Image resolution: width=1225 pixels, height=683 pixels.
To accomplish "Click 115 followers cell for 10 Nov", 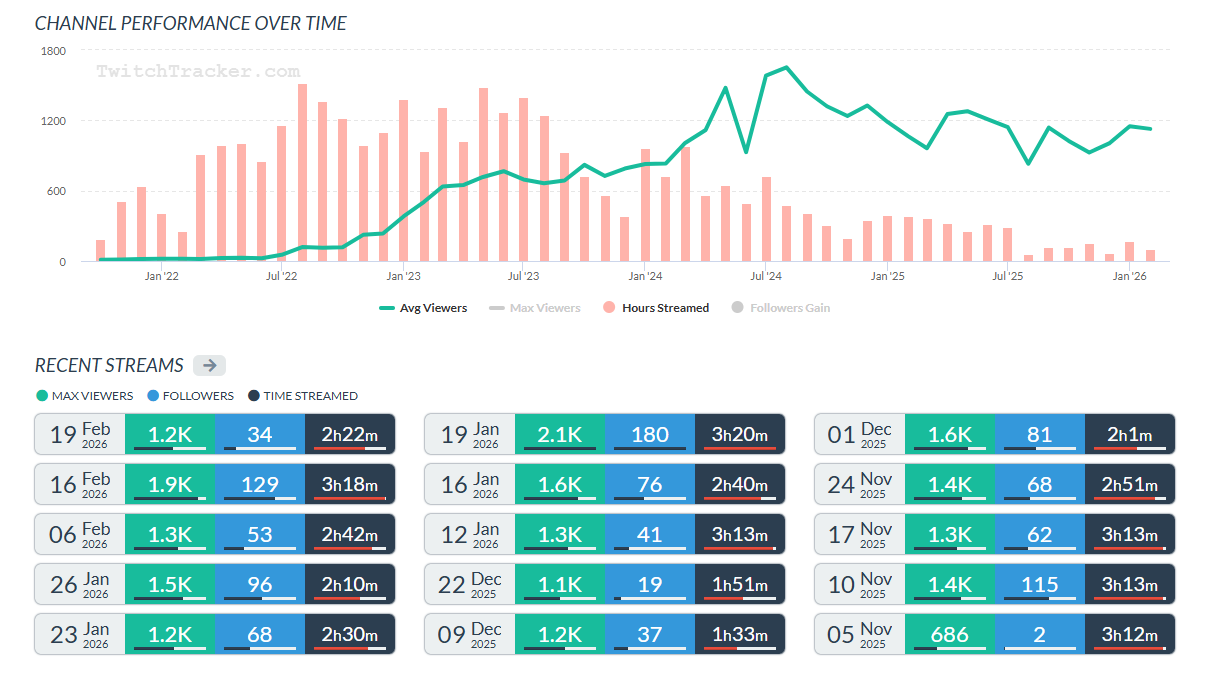I will coord(1040,584).
